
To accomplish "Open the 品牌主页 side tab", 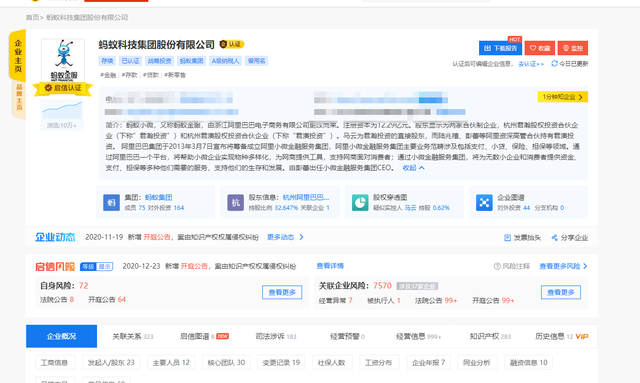I will point(19,97).
